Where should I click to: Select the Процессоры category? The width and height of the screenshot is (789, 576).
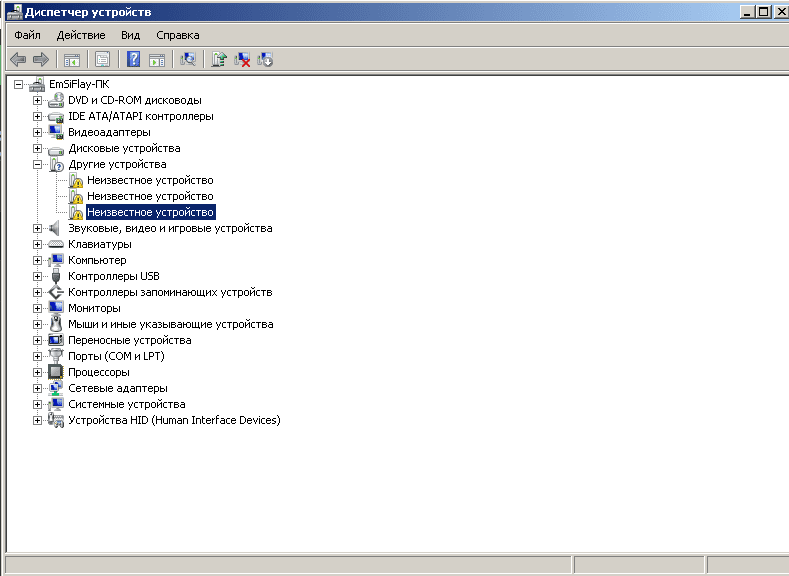tap(98, 372)
